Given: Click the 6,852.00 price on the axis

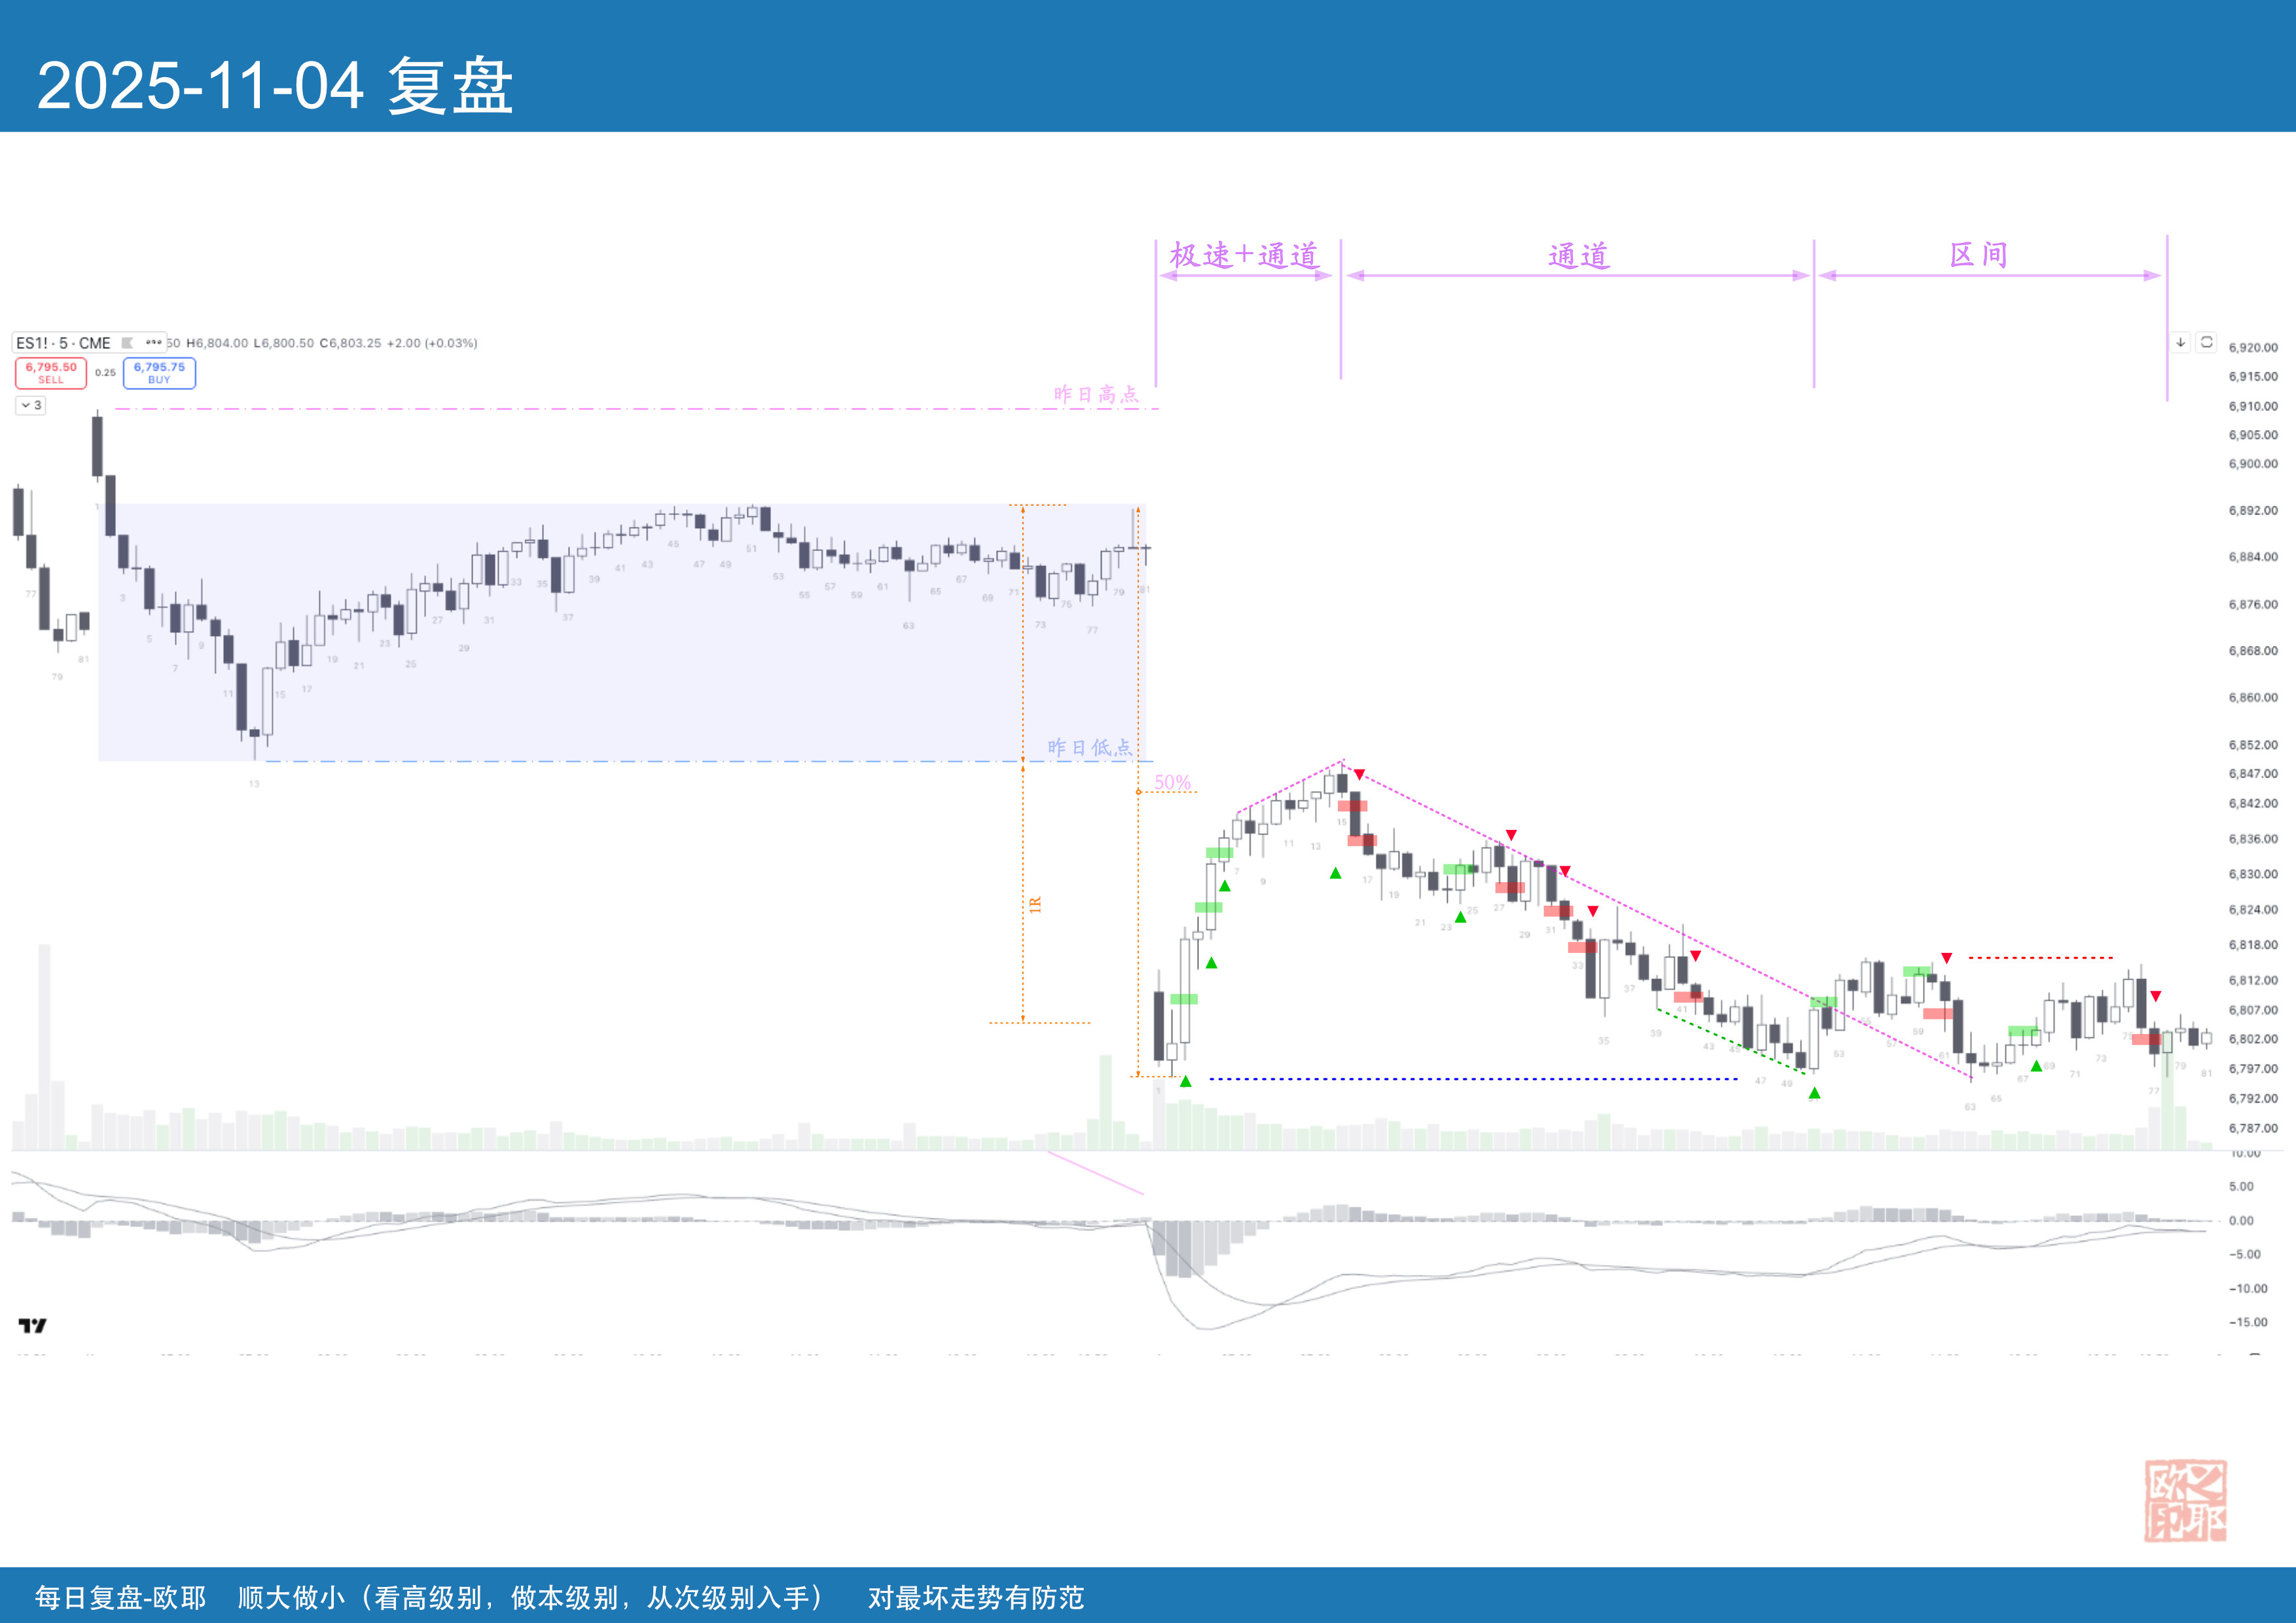Looking at the screenshot, I should point(2252,745).
